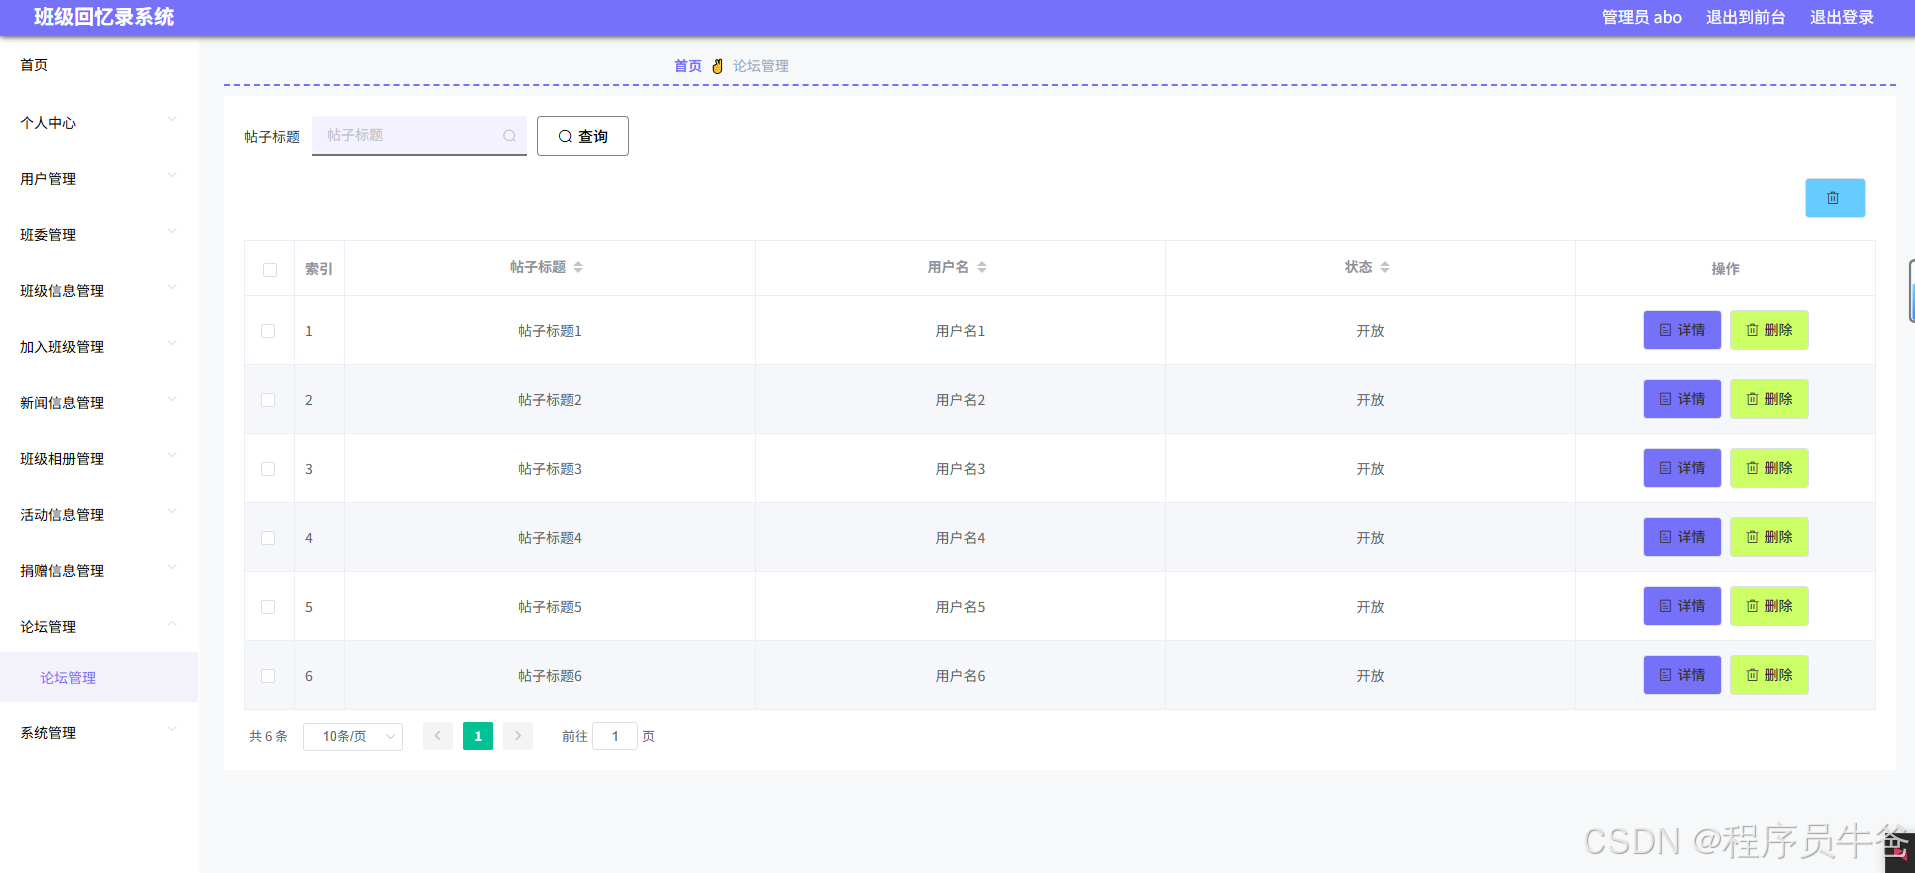Expand the 加入班级管理 sidebar menu
The height and width of the screenshot is (873, 1915).
tap(99, 347)
